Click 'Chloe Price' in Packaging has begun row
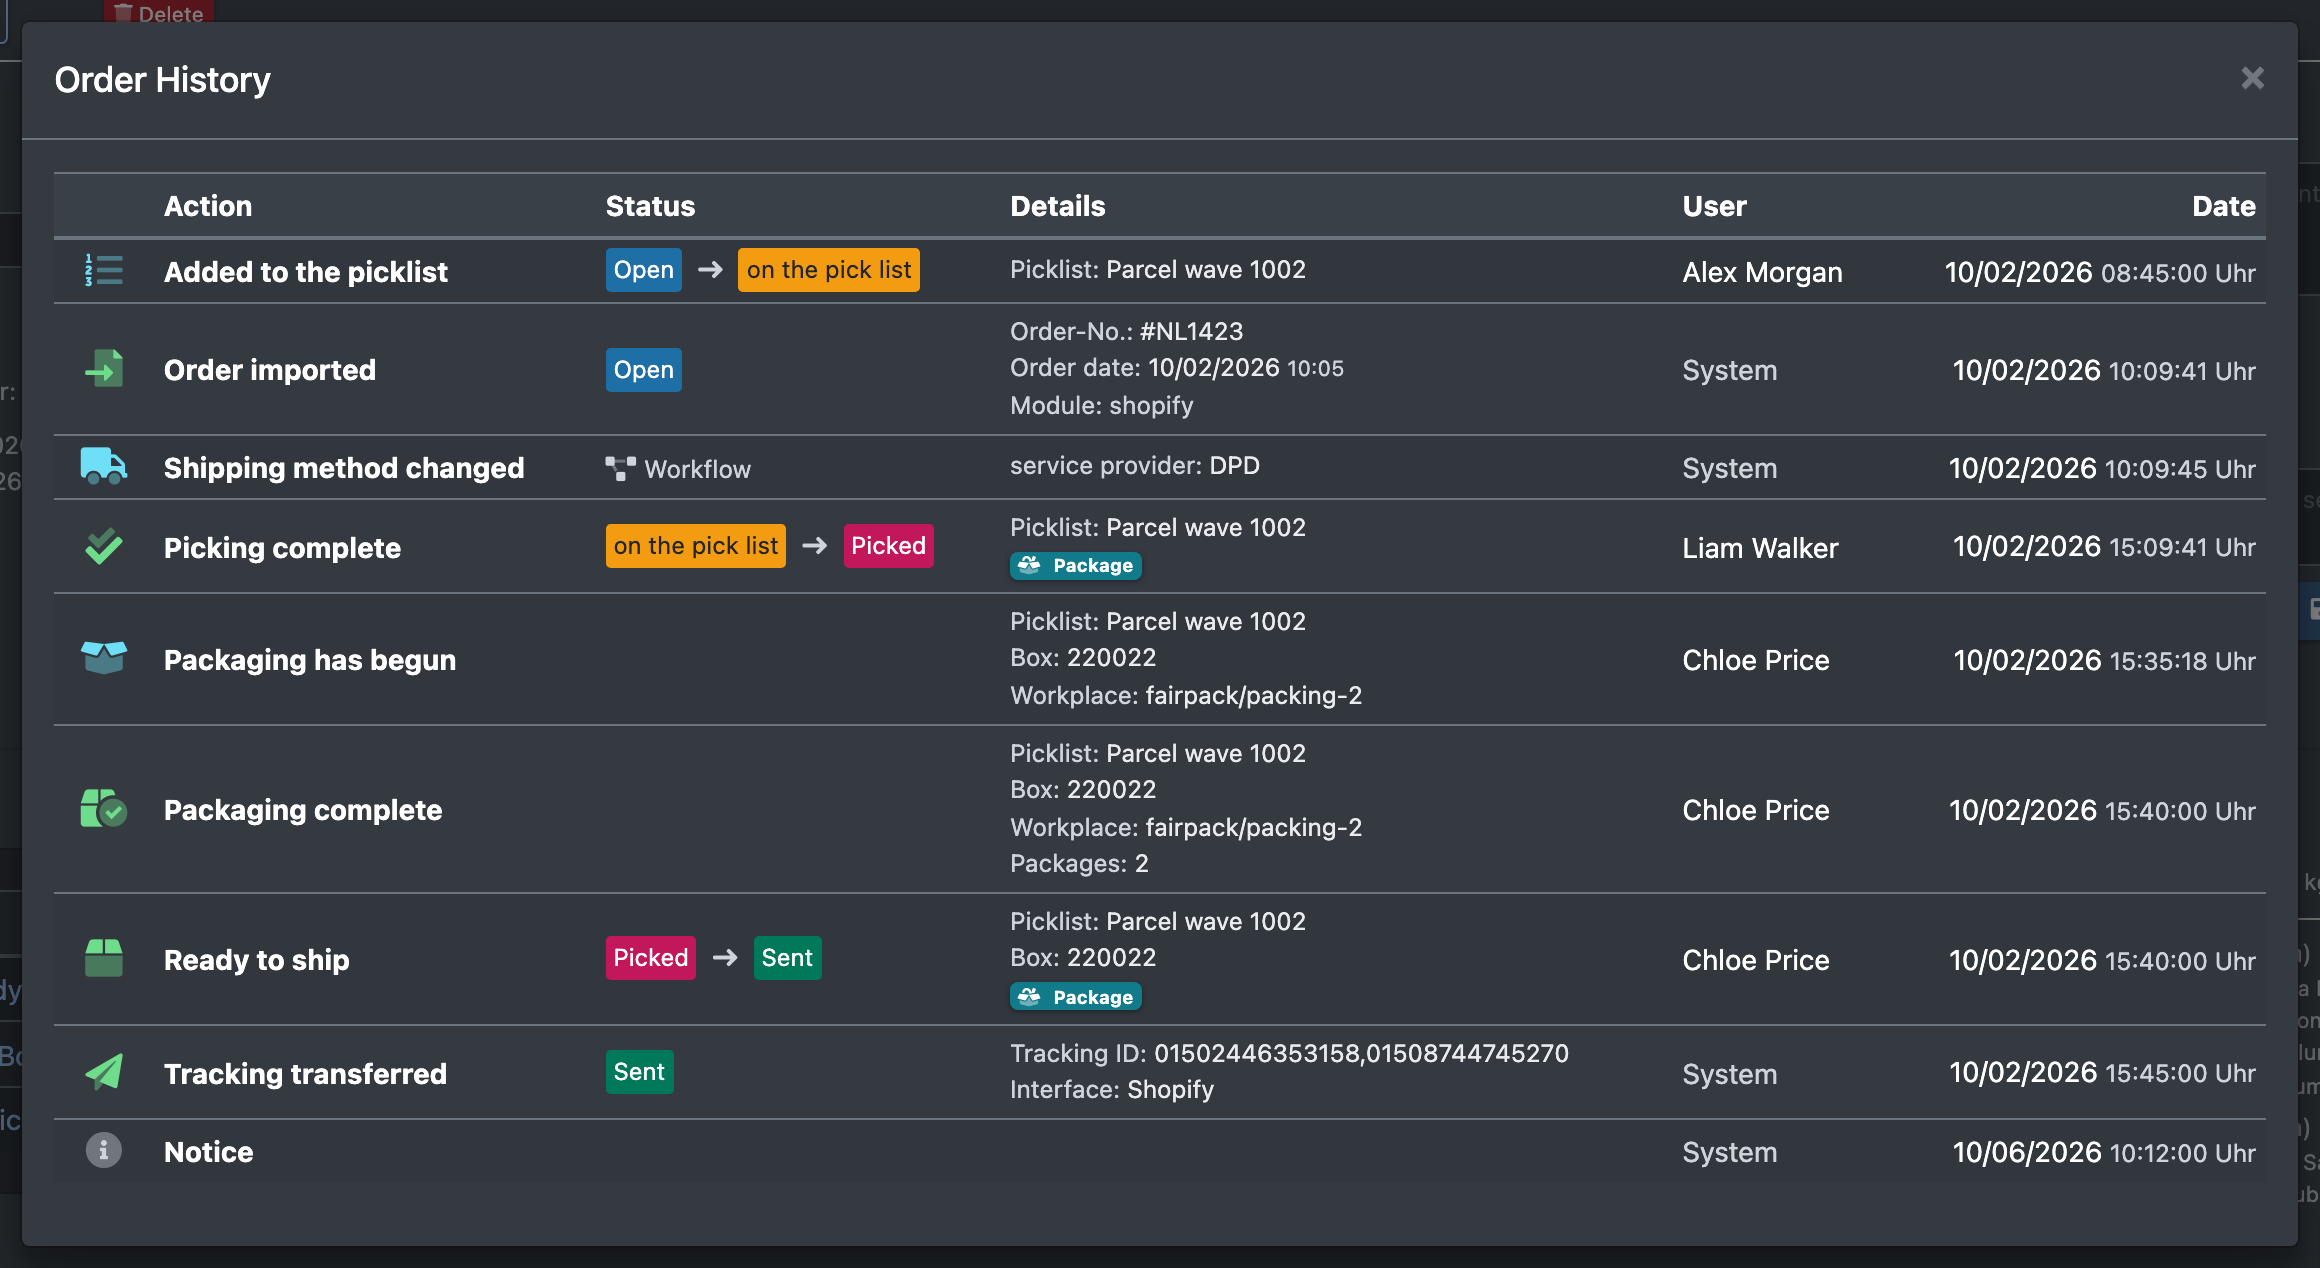 pyautogui.click(x=1756, y=660)
